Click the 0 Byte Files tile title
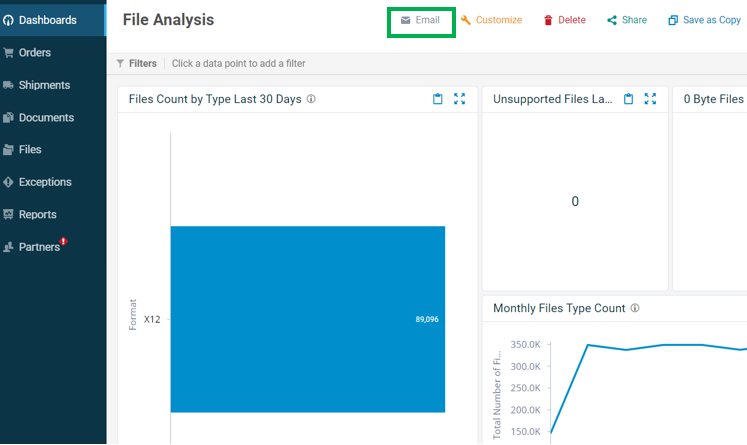 click(714, 99)
